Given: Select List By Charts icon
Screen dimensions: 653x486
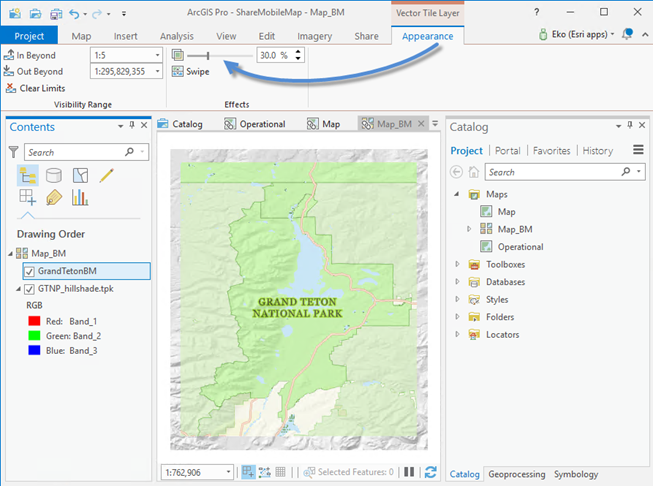Looking at the screenshot, I should click(80, 197).
